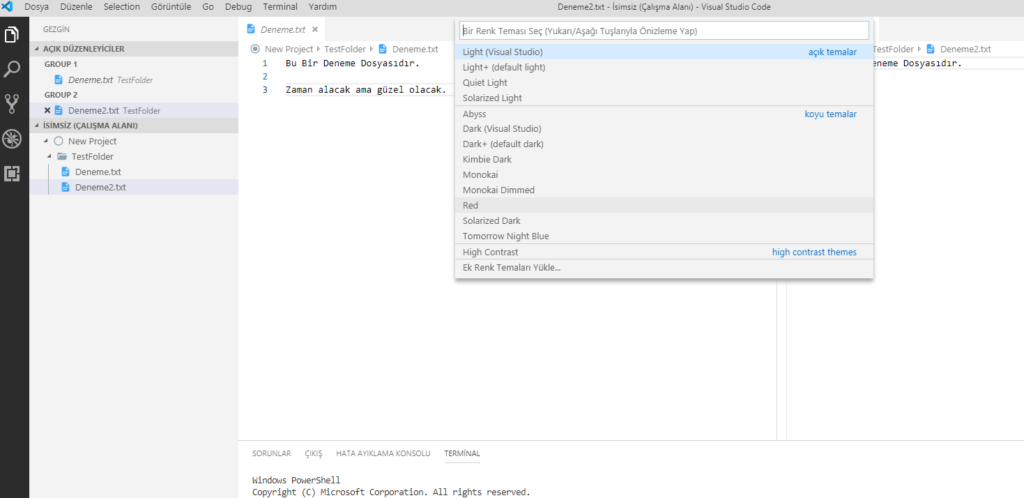Click the VS Code logo in the title bar

pyautogui.click(x=8, y=7)
